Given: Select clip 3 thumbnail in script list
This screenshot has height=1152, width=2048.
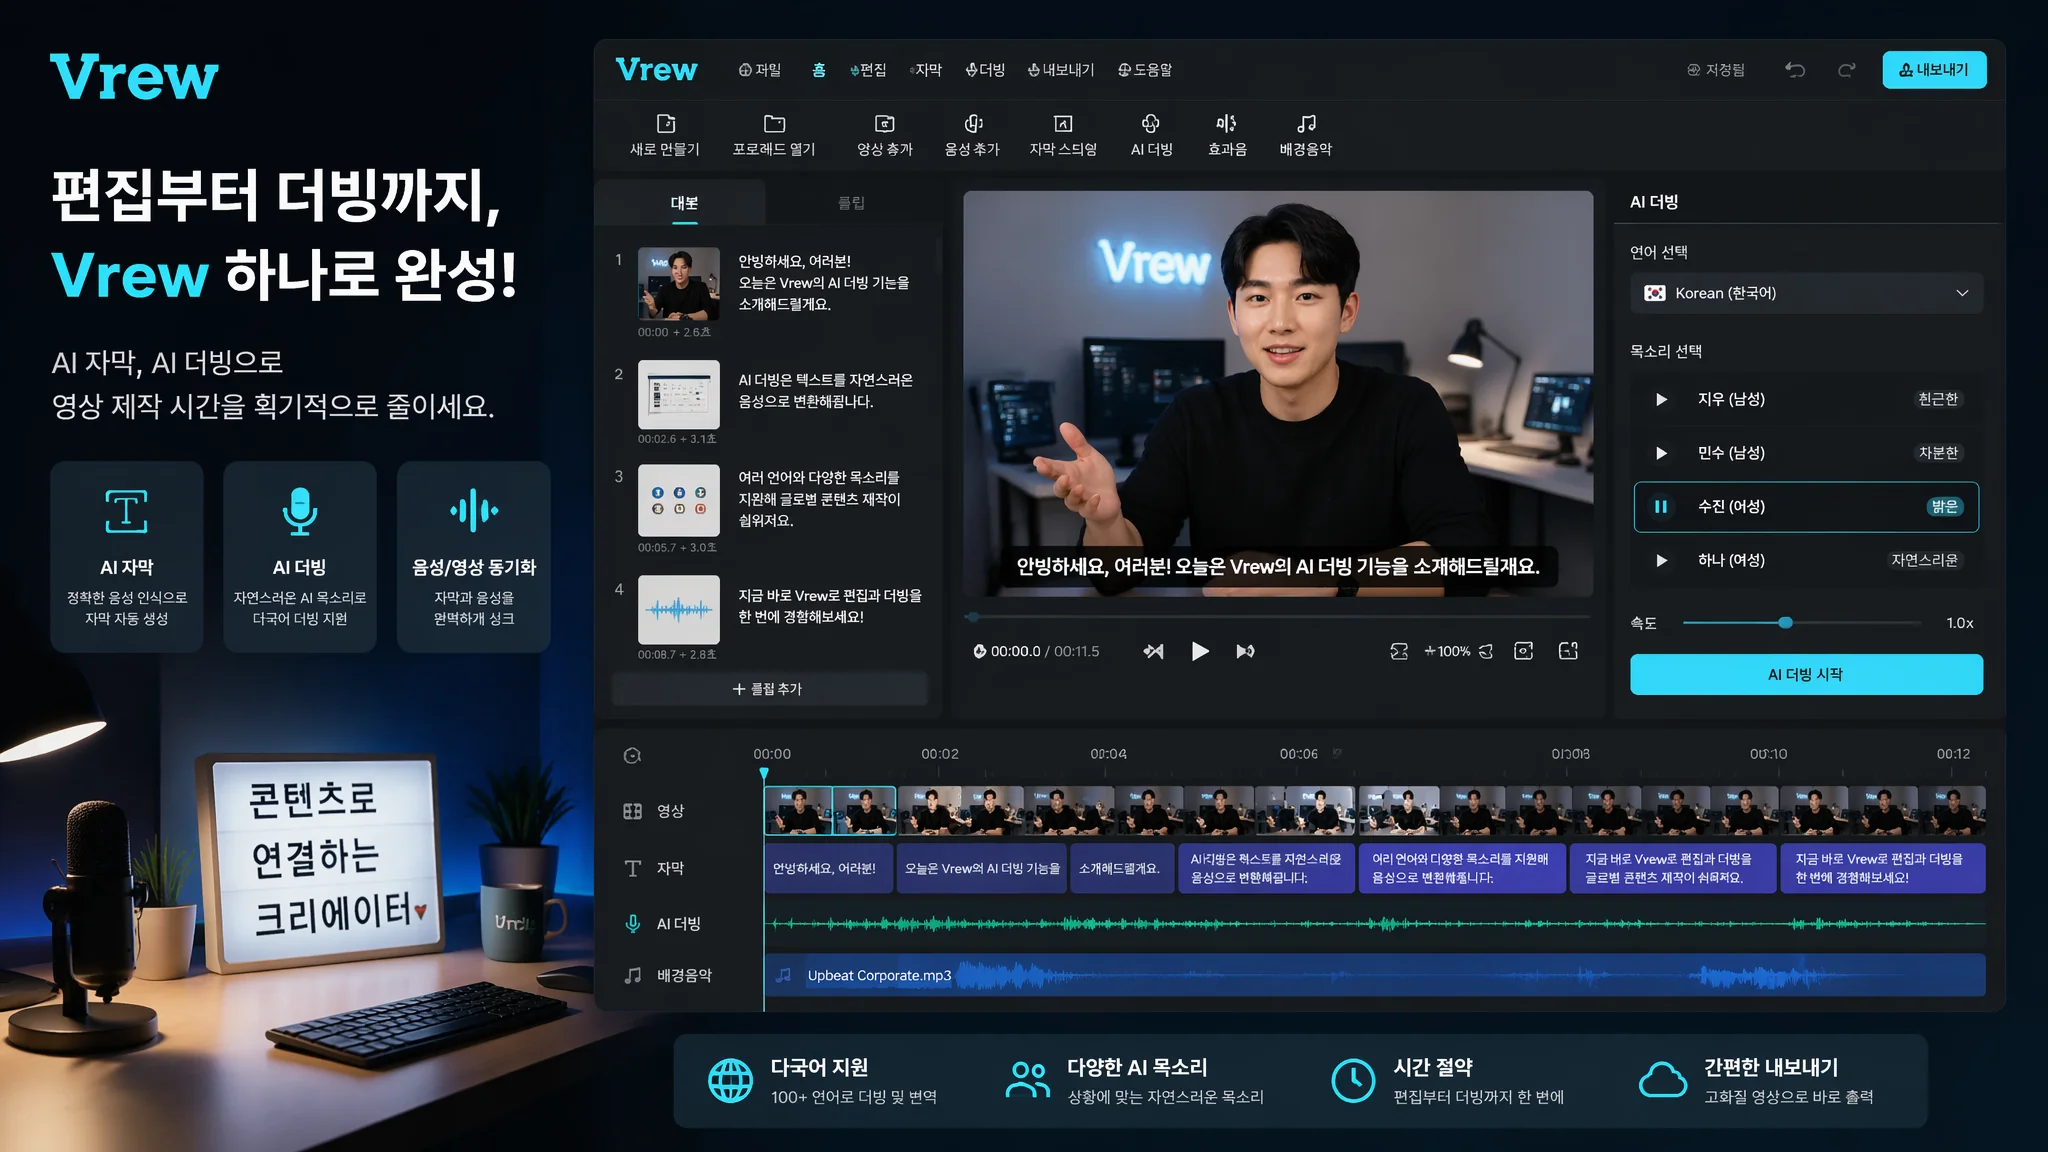Looking at the screenshot, I should point(679,500).
